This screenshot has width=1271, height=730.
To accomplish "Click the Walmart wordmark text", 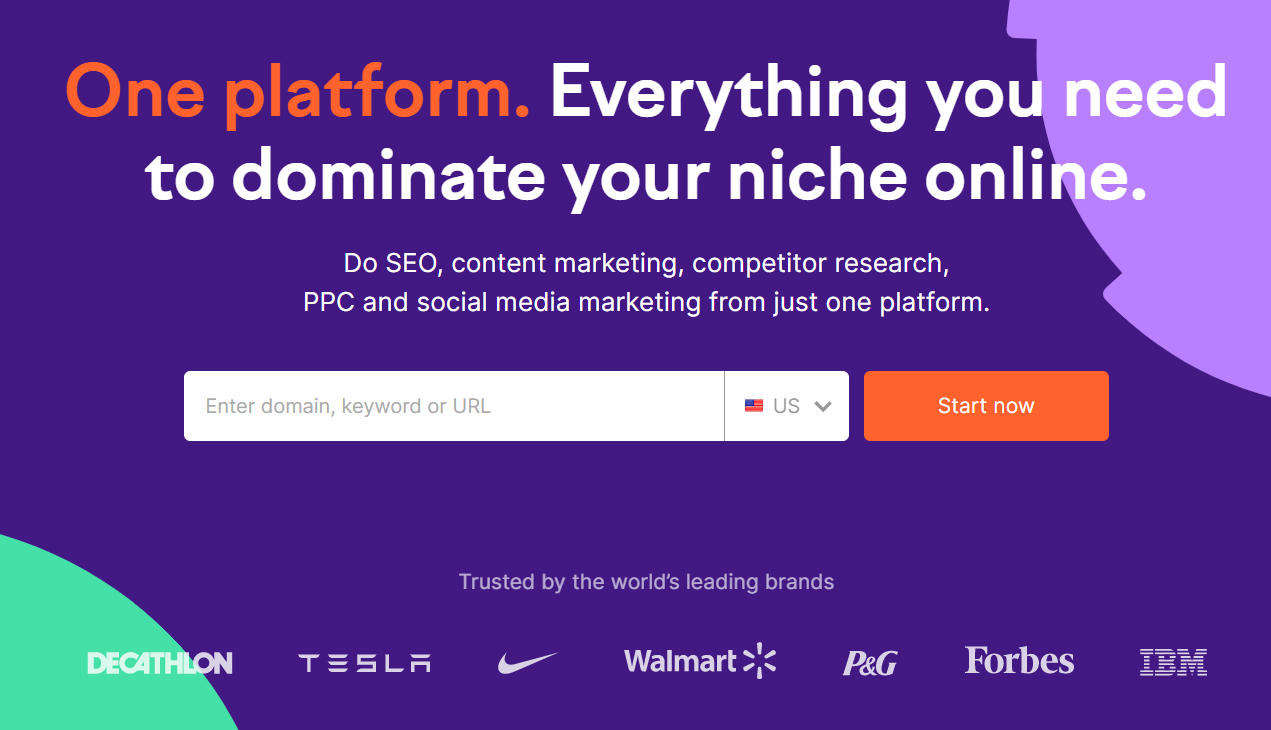I will tap(679, 661).
